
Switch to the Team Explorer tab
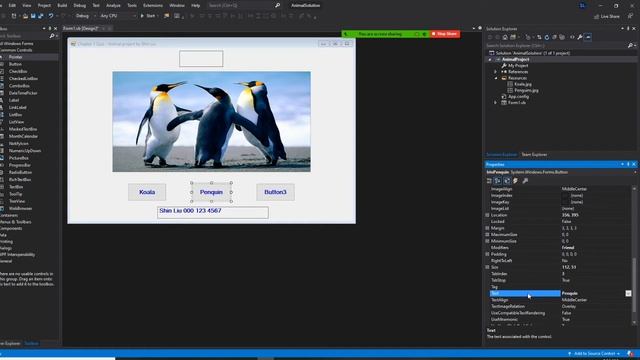point(534,155)
